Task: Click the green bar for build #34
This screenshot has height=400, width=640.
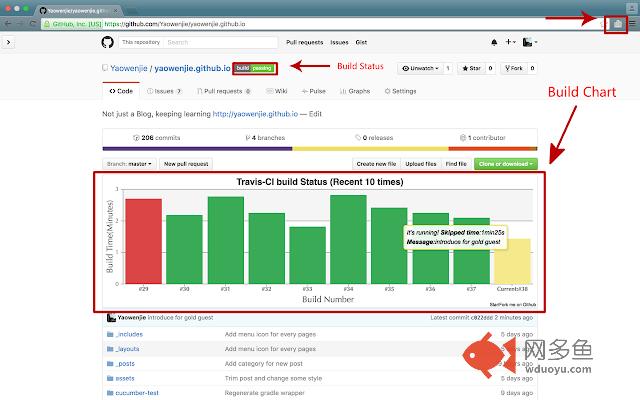Action: 348,239
